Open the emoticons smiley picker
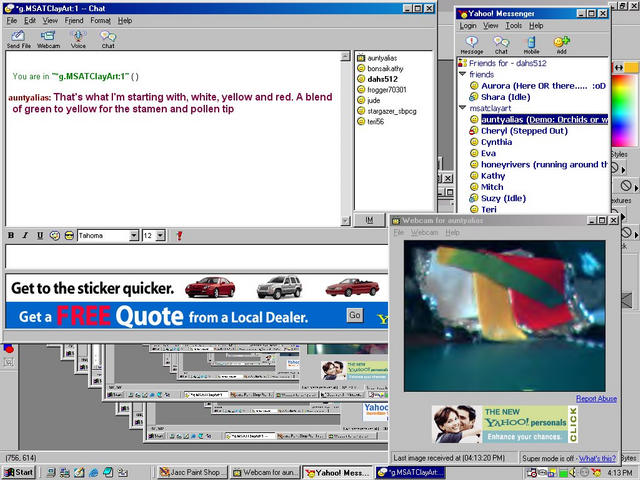This screenshot has width=640, height=480. coord(69,236)
